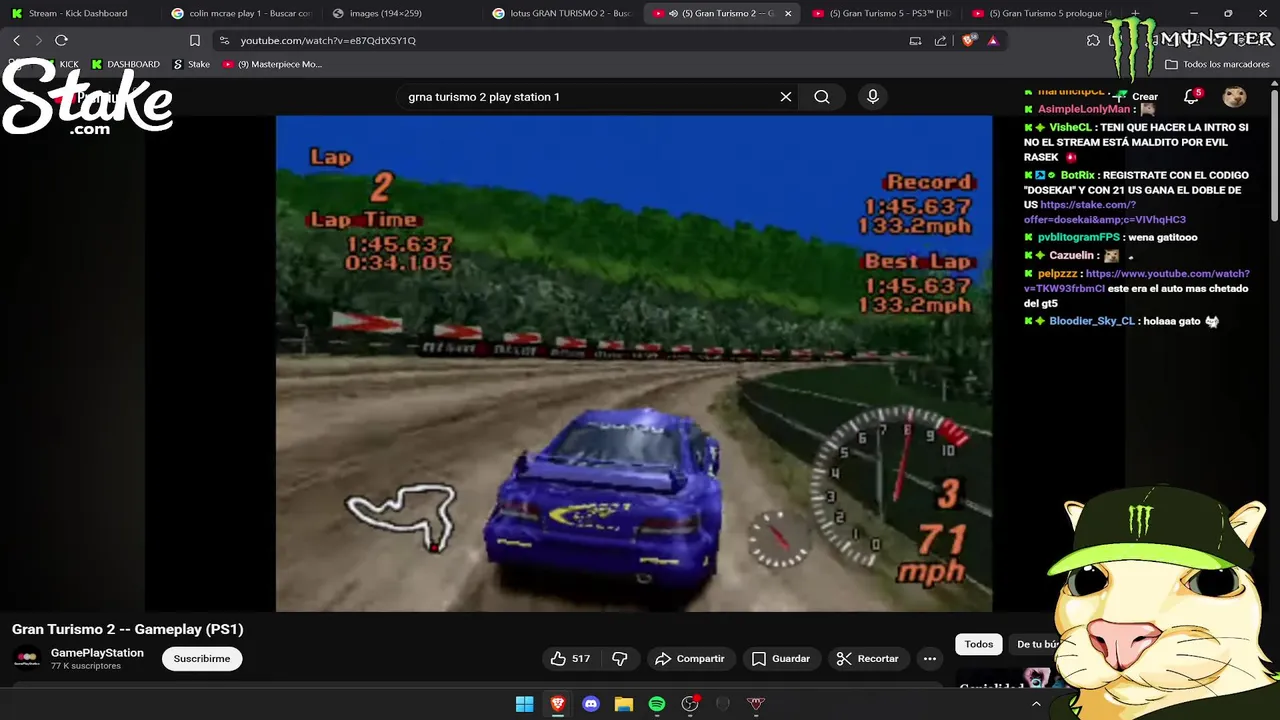
Task: Go back with the browser back arrow
Action: (x=17, y=40)
